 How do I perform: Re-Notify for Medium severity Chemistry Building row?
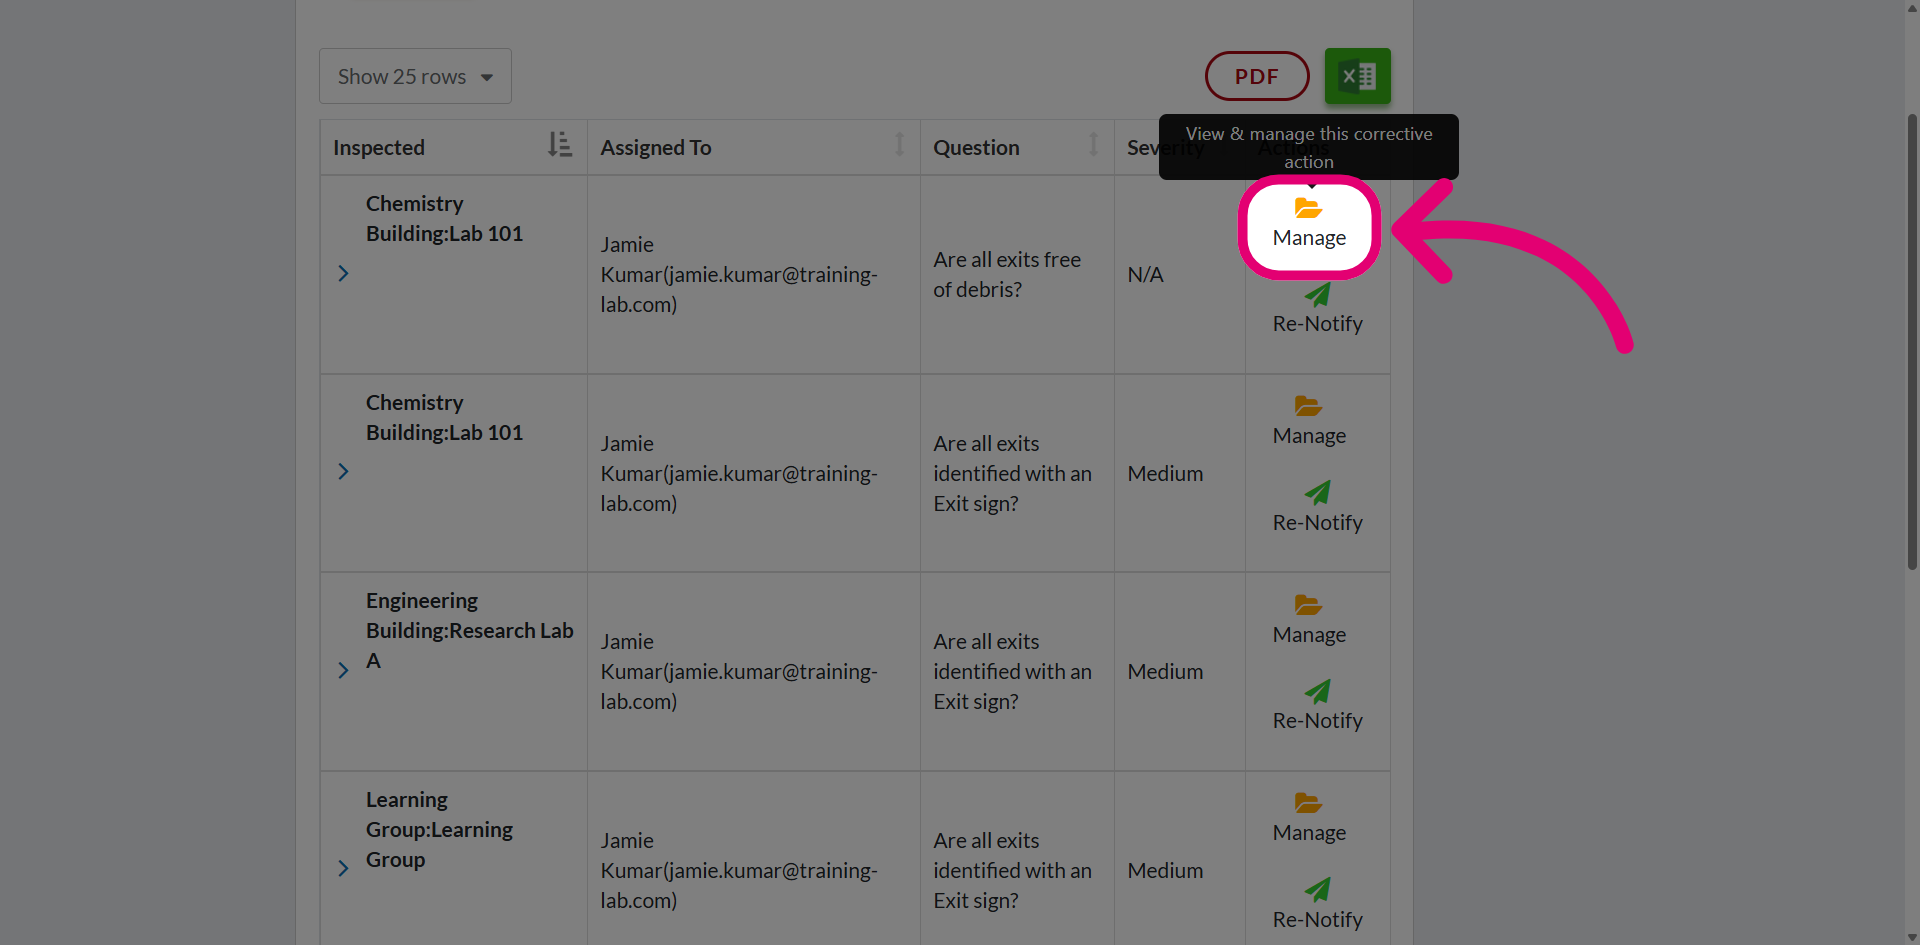[x=1317, y=508]
